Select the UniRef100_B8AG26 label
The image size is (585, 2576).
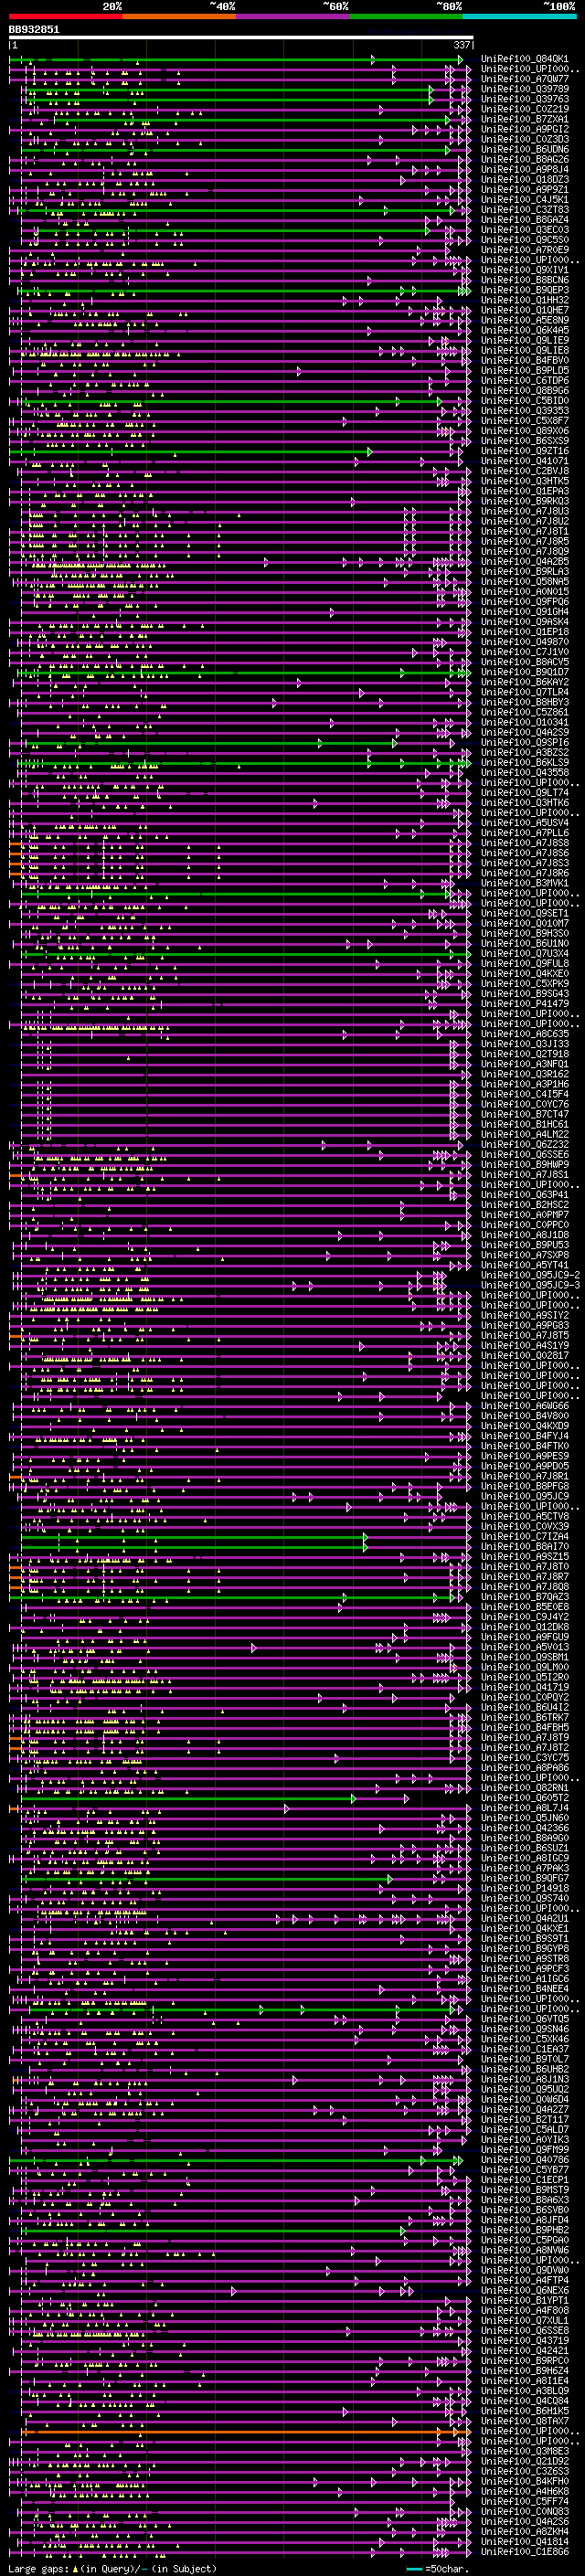(x=525, y=159)
